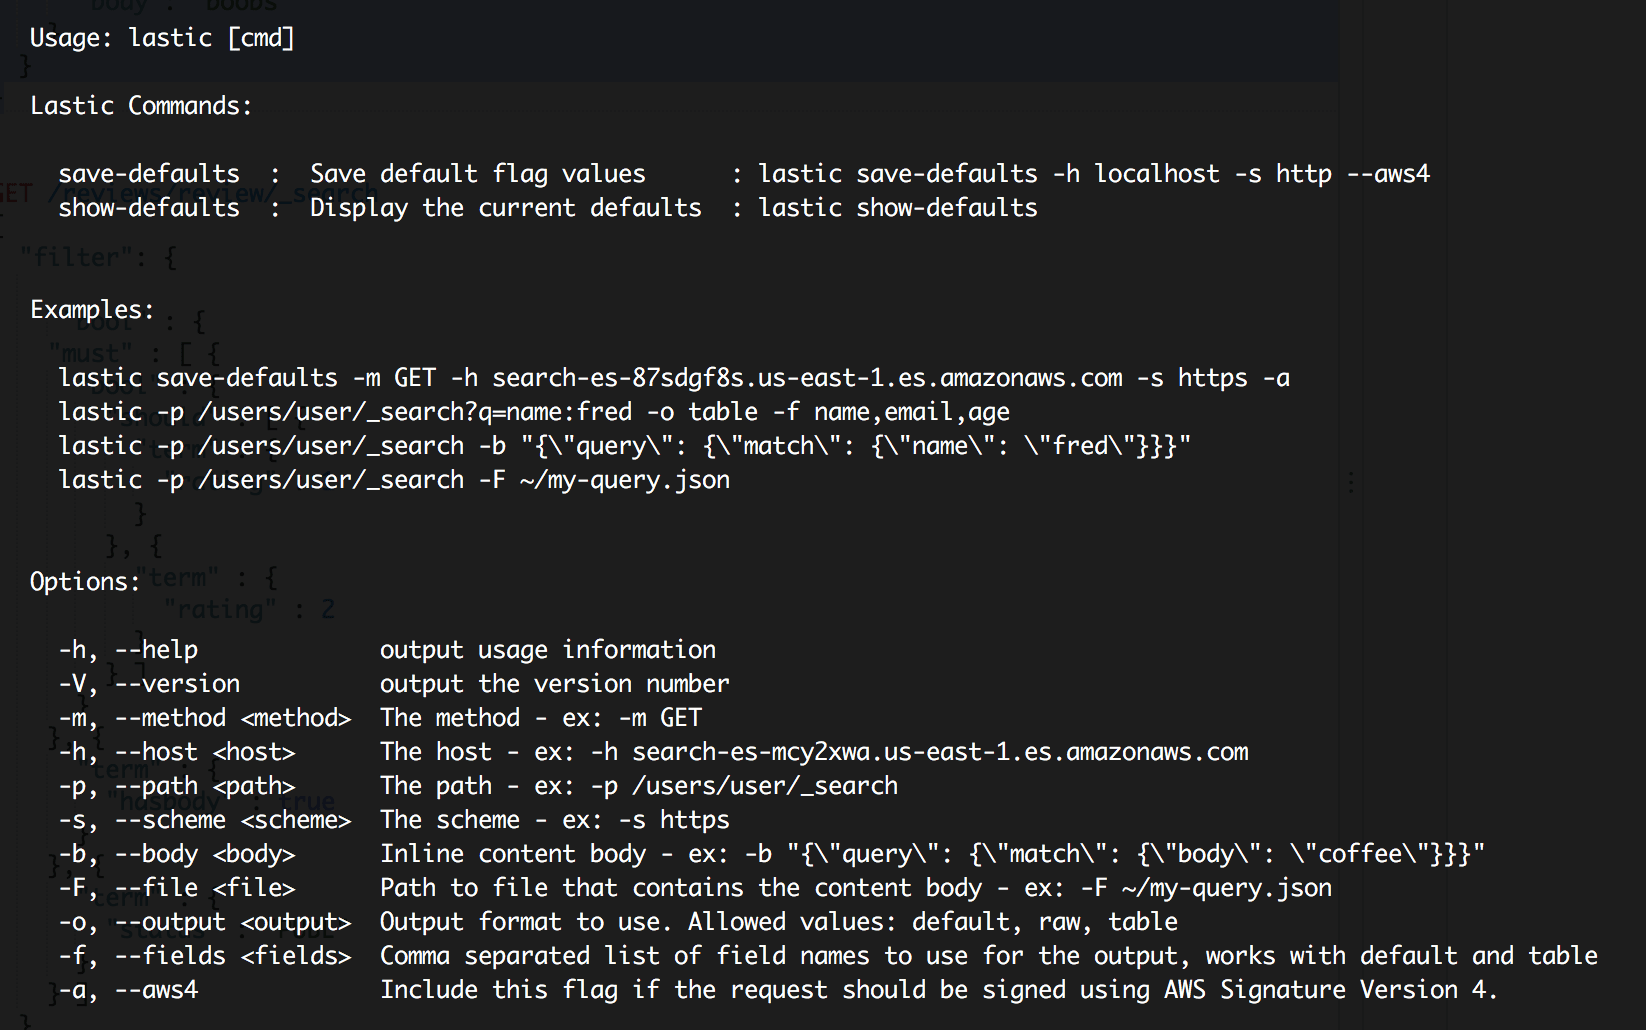Click 'Path to file that contains the content body'
Screen dimensions: 1646x1030
click(x=856, y=888)
